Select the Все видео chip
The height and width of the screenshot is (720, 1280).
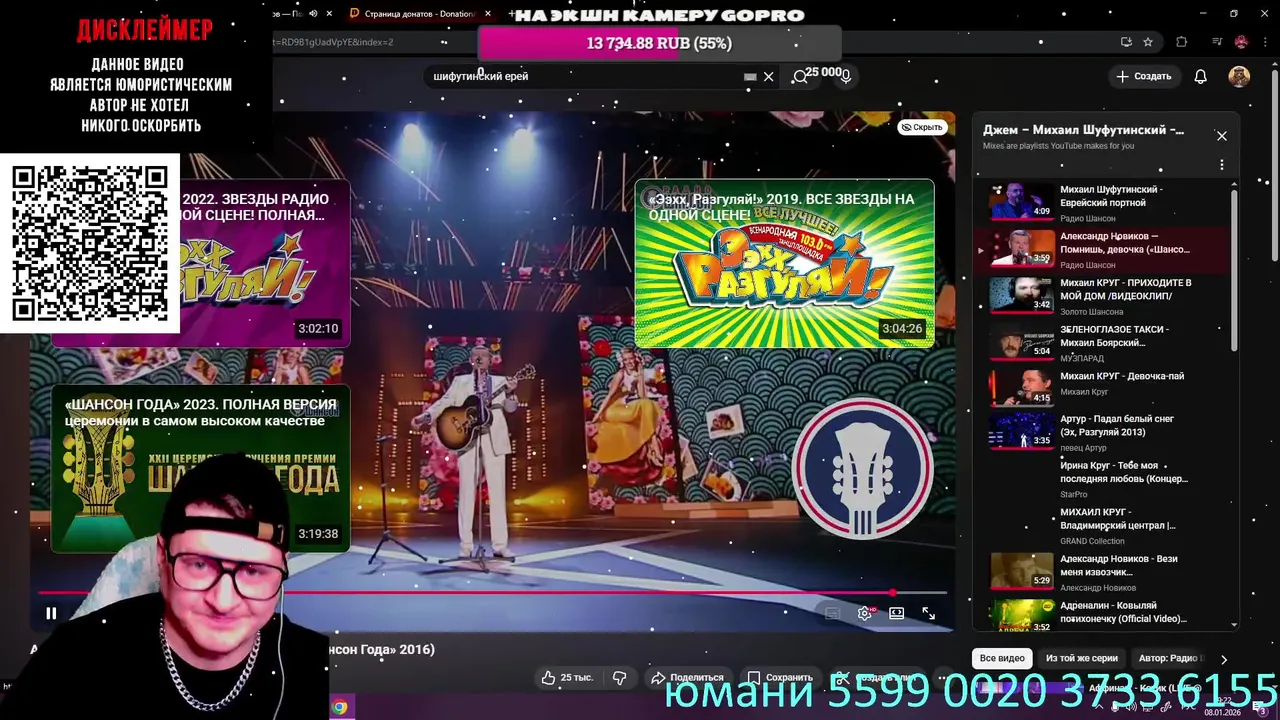(1002, 659)
